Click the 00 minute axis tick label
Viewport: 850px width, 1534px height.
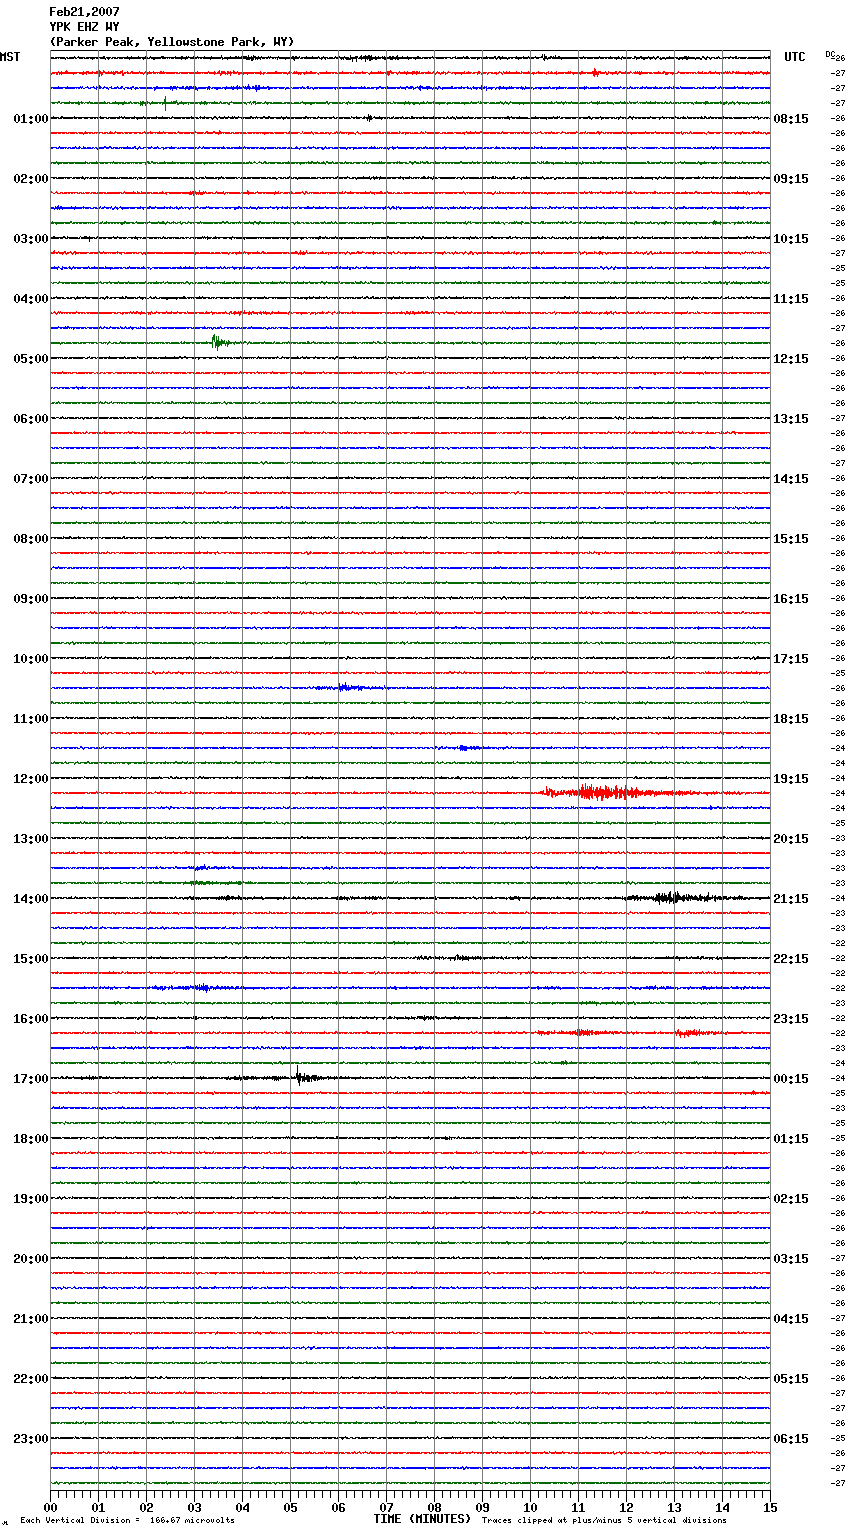(50, 1508)
